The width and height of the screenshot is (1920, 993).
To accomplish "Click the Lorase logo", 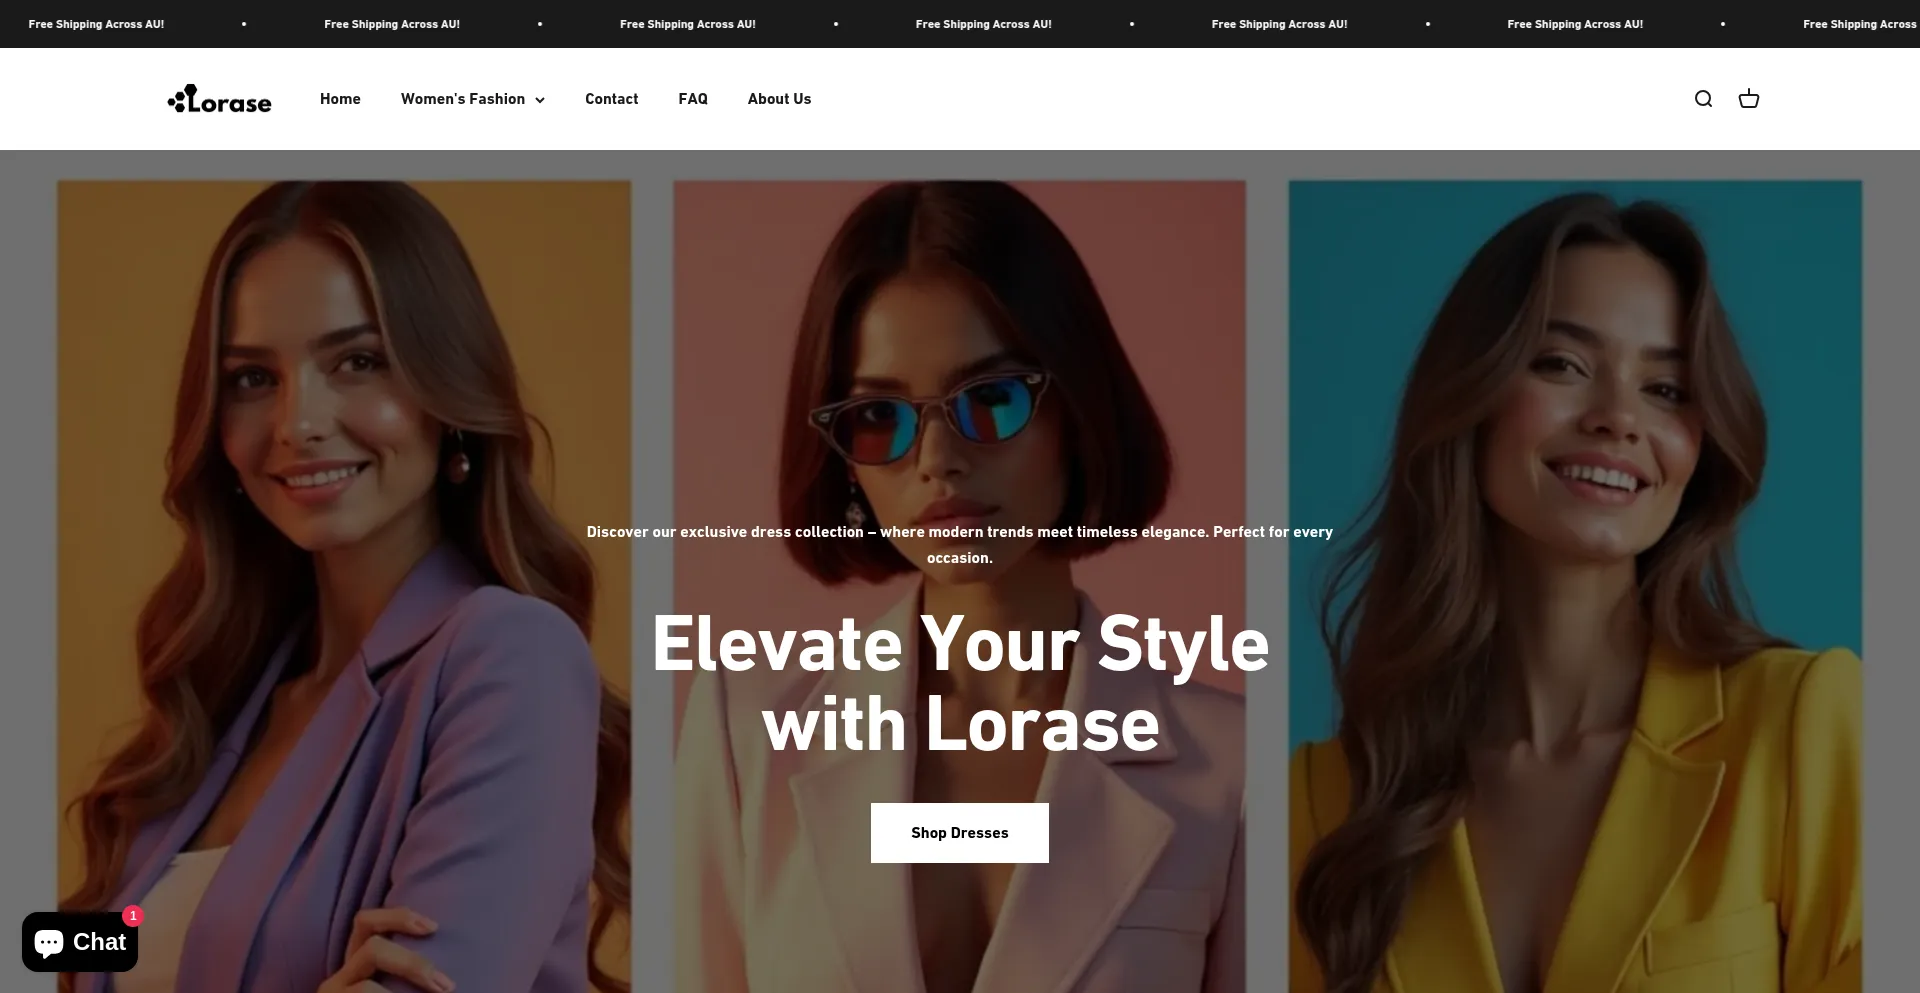I will pos(219,99).
